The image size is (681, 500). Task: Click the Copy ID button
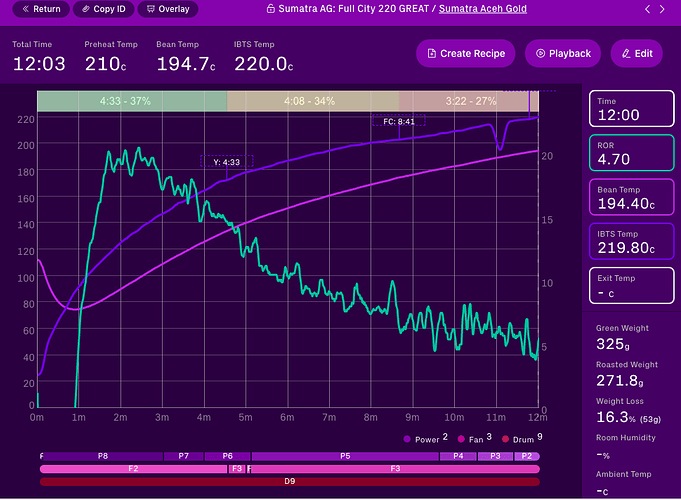click(x=102, y=9)
